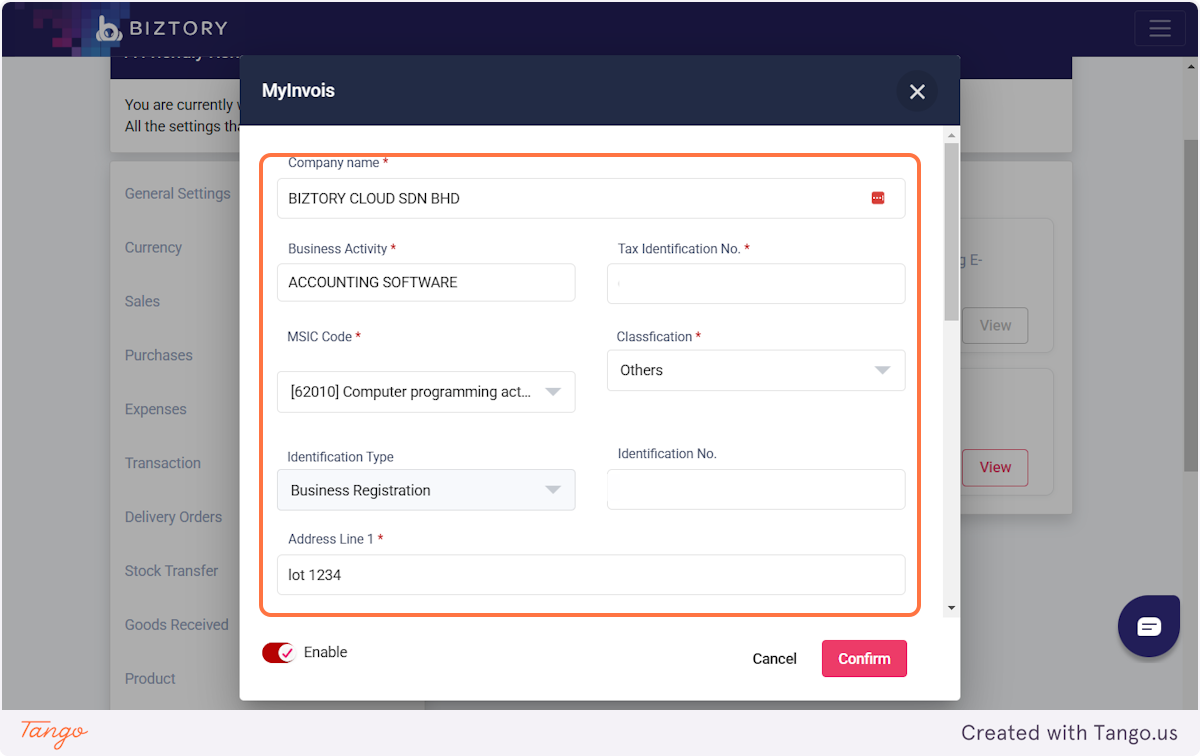Viewport: 1200px width, 756px height.
Task: Click the dialog scrollbar up arrow
Action: [x=951, y=135]
